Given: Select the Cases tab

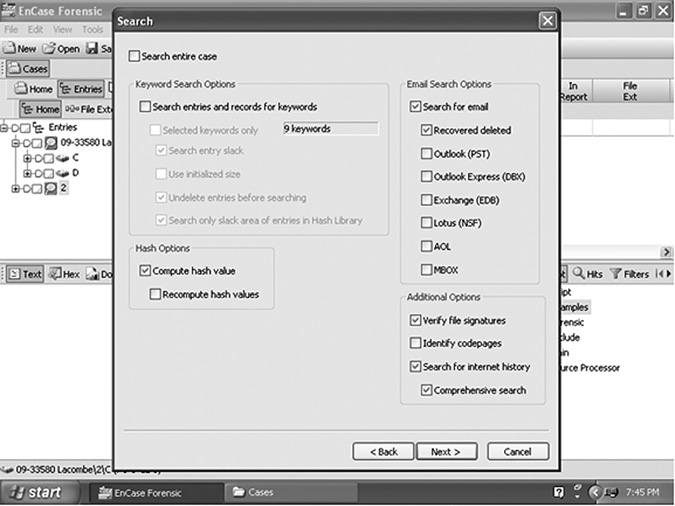Looking at the screenshot, I should click(x=28, y=68).
